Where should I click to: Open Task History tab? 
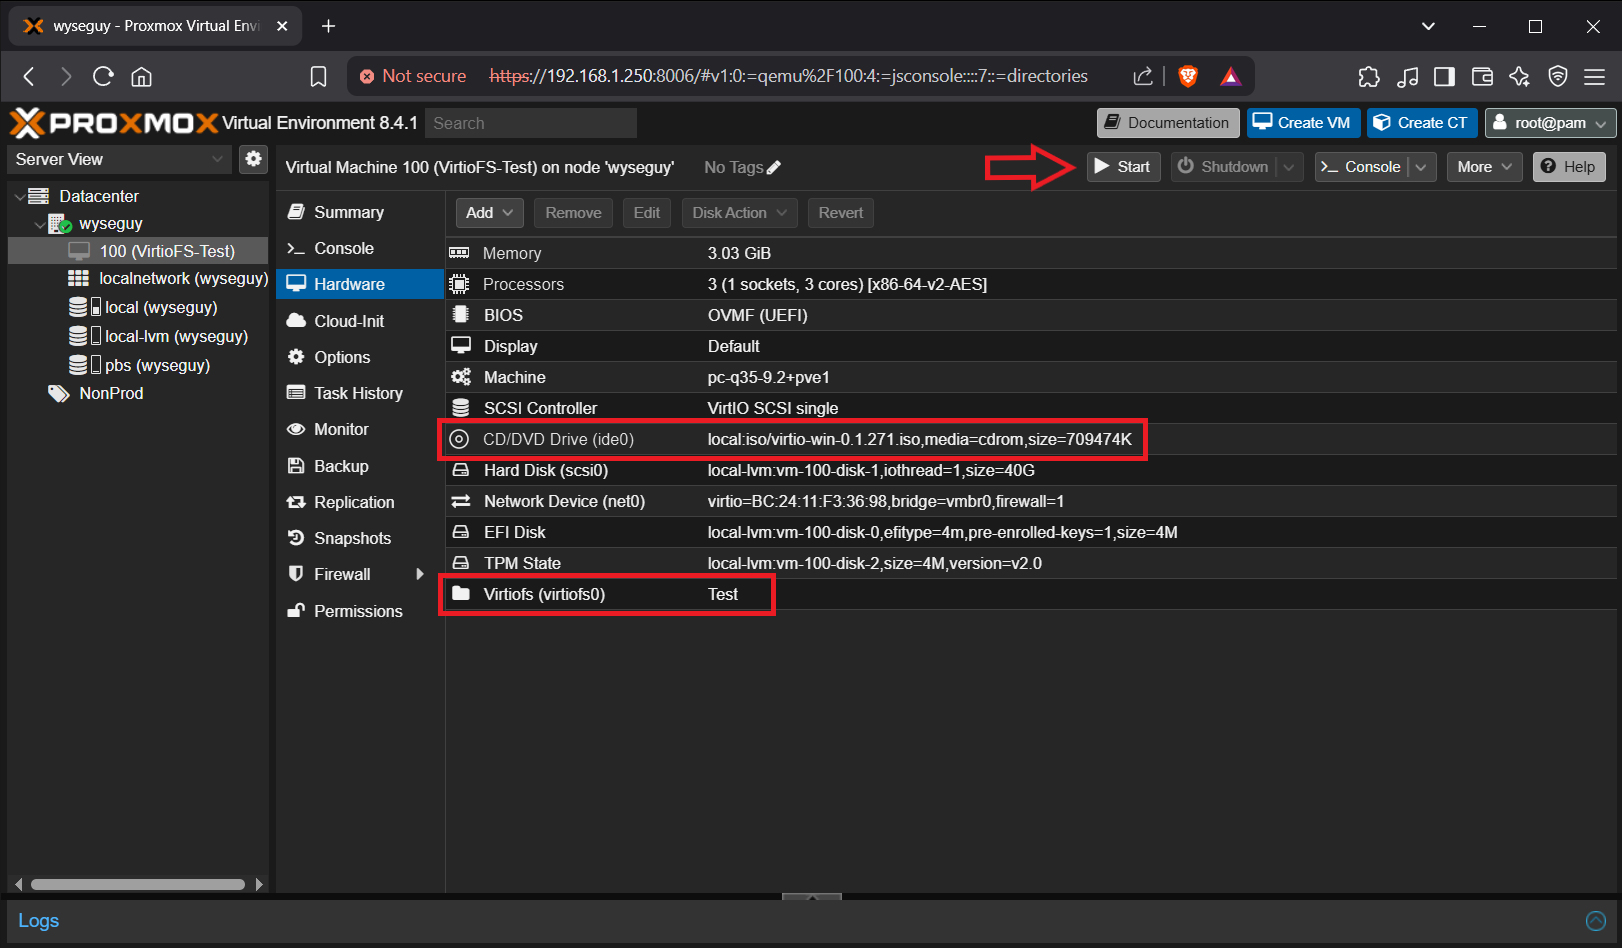click(x=358, y=393)
